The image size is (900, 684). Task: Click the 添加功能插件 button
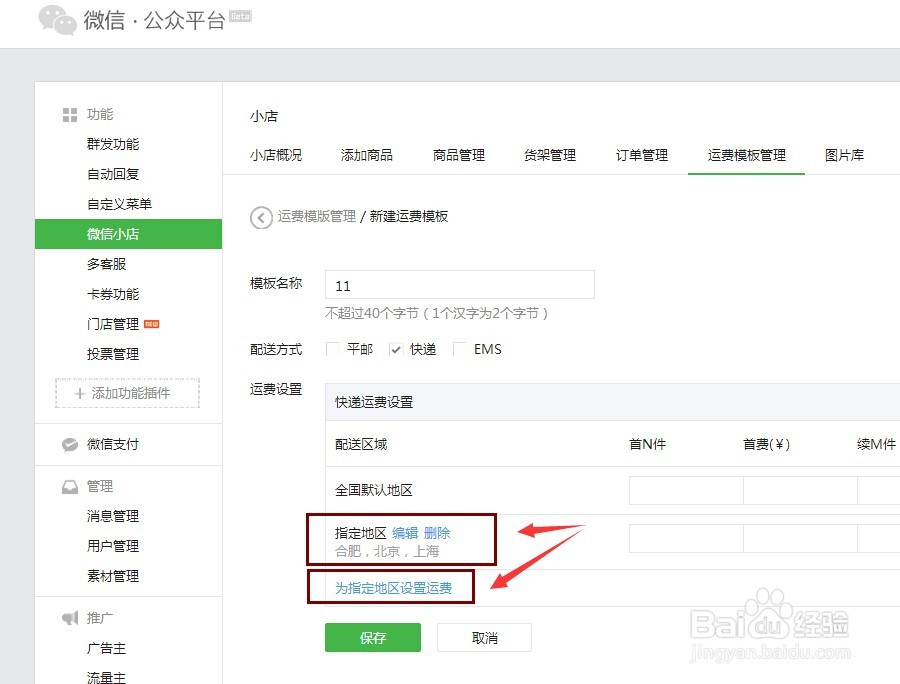pos(127,393)
